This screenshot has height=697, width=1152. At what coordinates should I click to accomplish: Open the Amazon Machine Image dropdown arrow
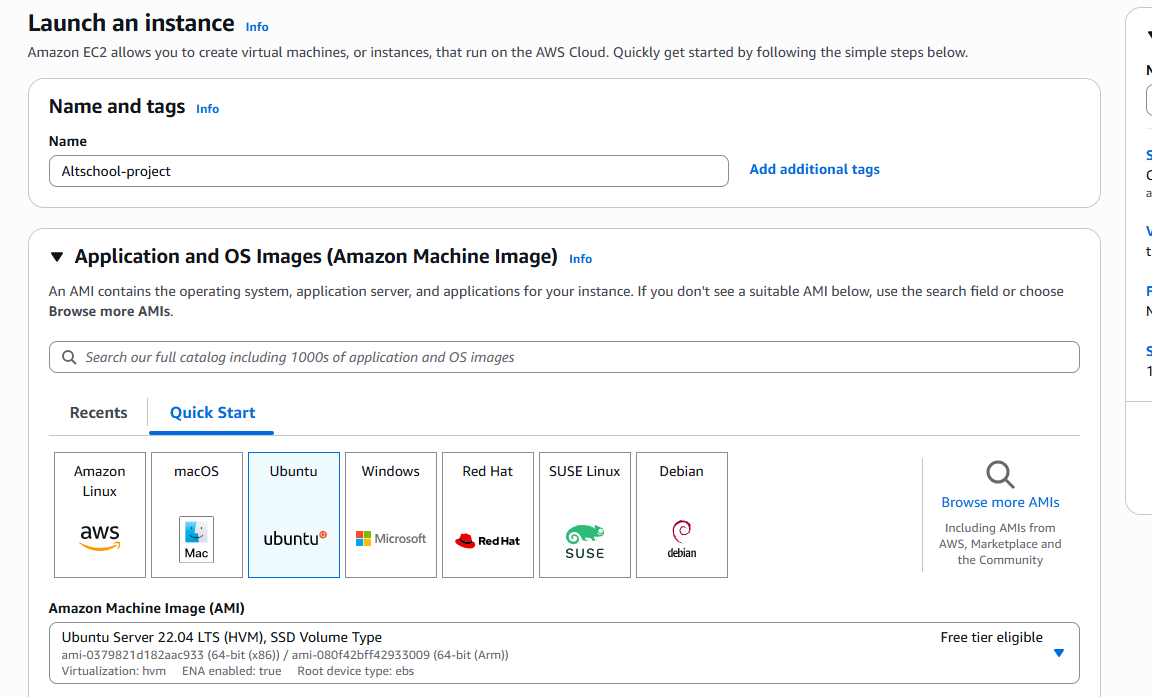pos(1059,653)
